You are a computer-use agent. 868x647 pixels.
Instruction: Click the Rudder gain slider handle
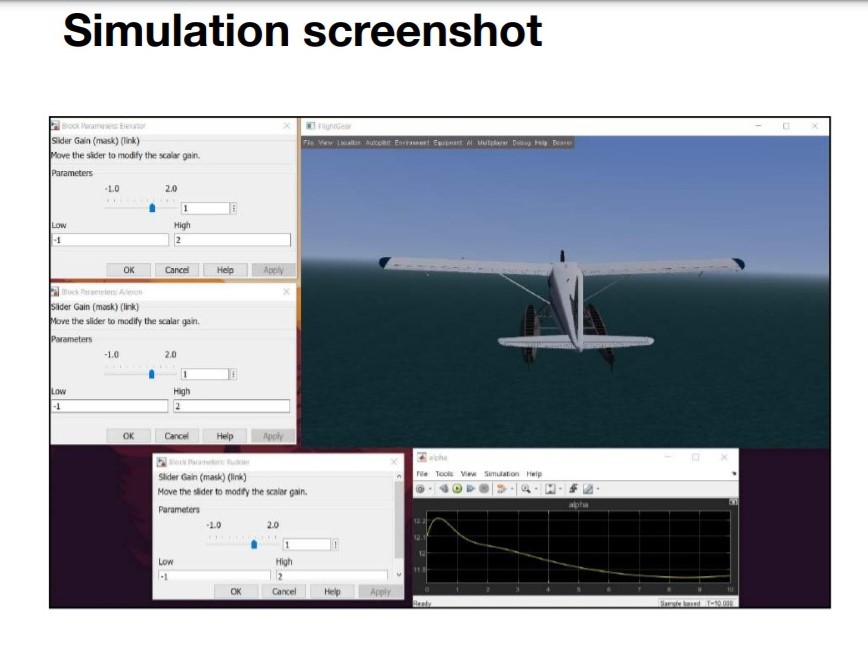[x=254, y=544]
